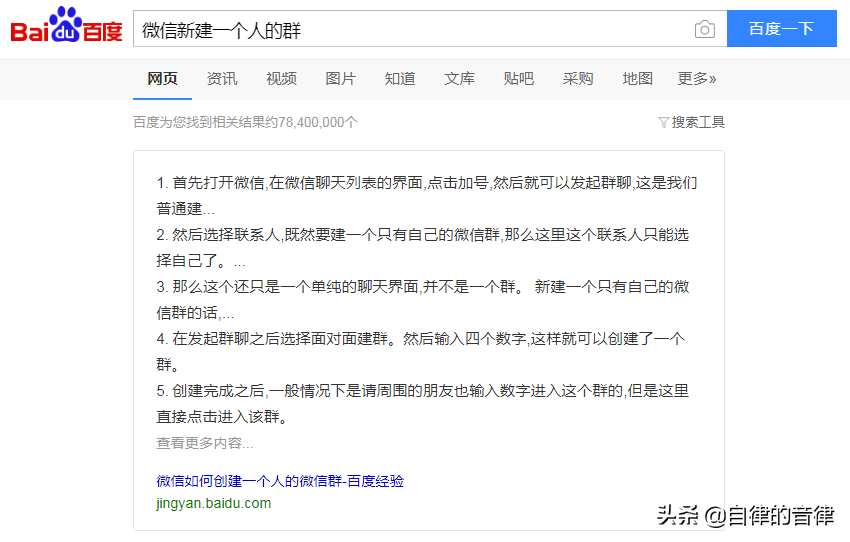Open the 图片 tab
The width and height of the screenshot is (850, 542).
click(x=340, y=79)
